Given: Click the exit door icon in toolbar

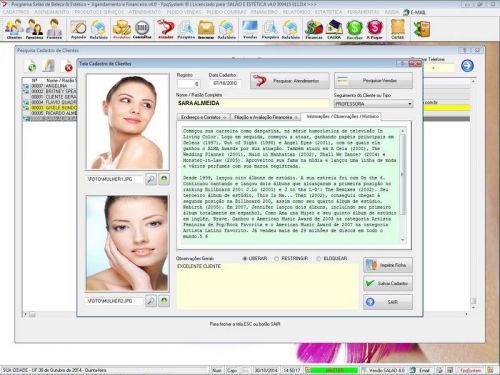Looking at the screenshot, I should [x=422, y=29].
